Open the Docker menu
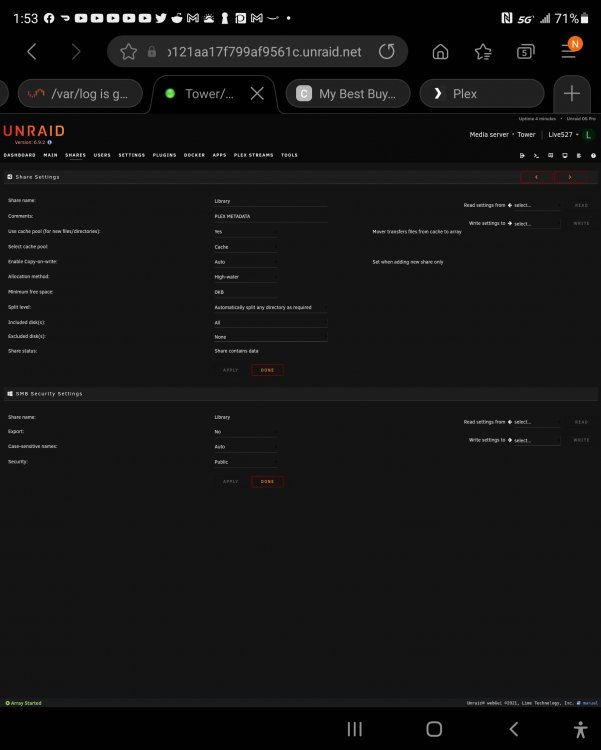The image size is (601, 750). tap(194, 155)
